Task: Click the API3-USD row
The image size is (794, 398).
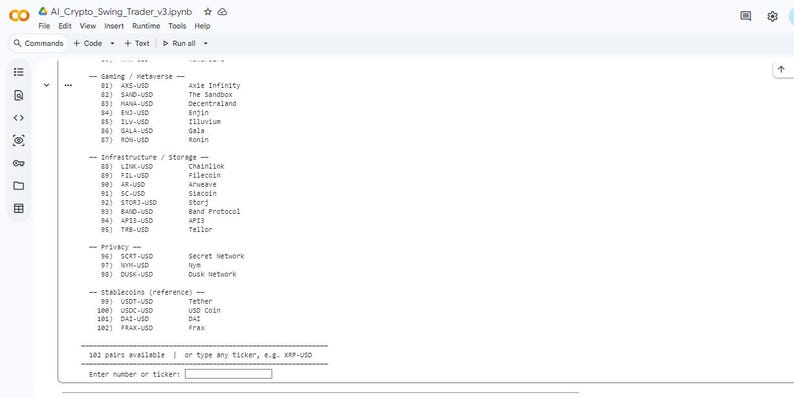Action: point(152,221)
